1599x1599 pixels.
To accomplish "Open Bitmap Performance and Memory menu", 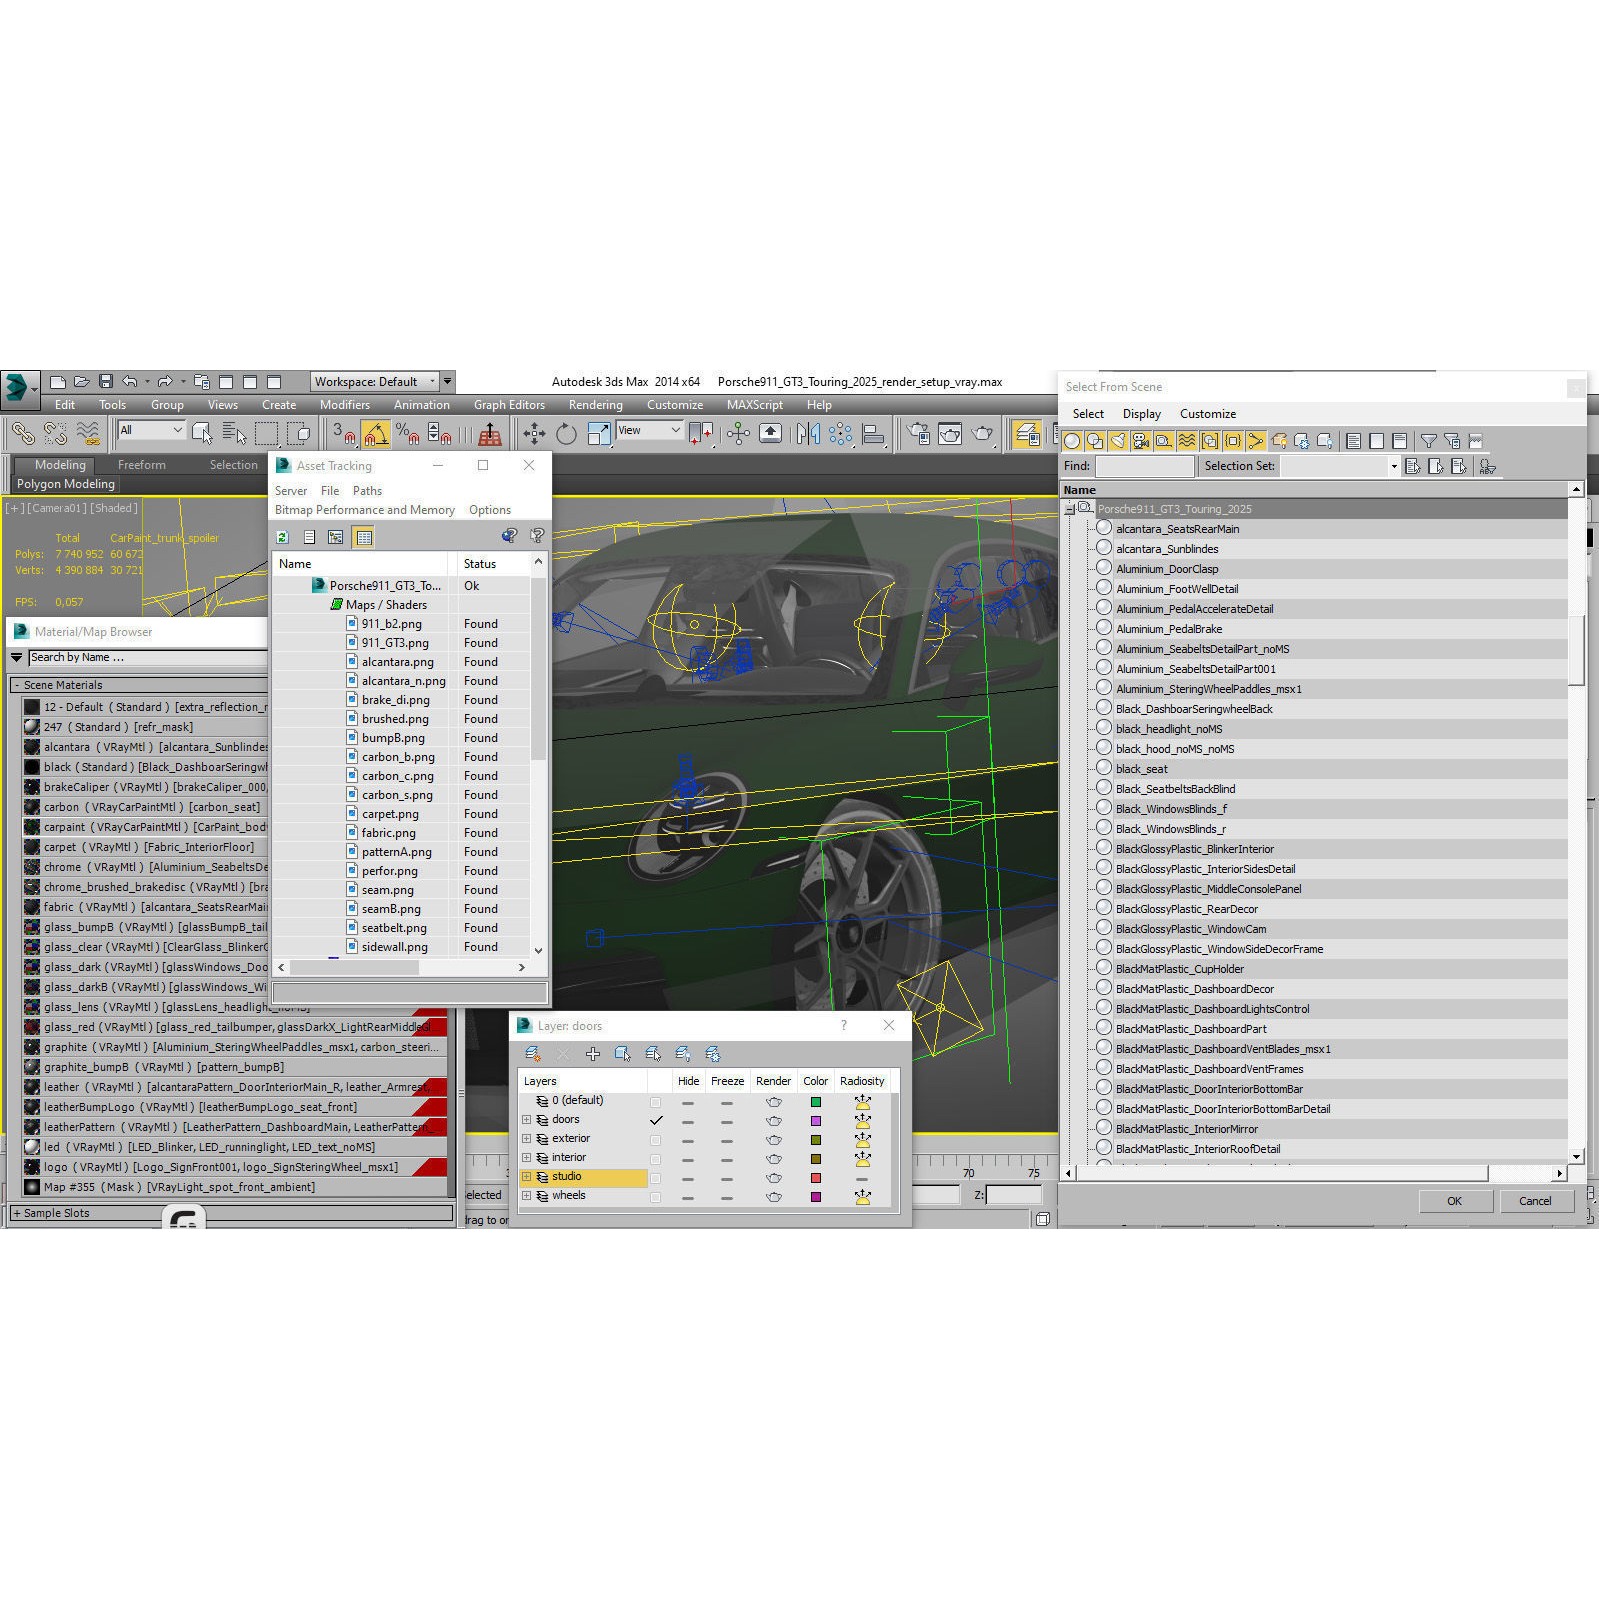I will click(365, 510).
